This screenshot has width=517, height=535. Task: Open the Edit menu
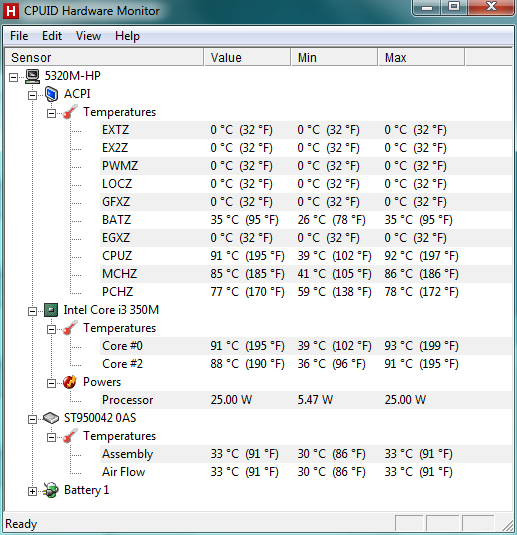pyautogui.click(x=52, y=36)
